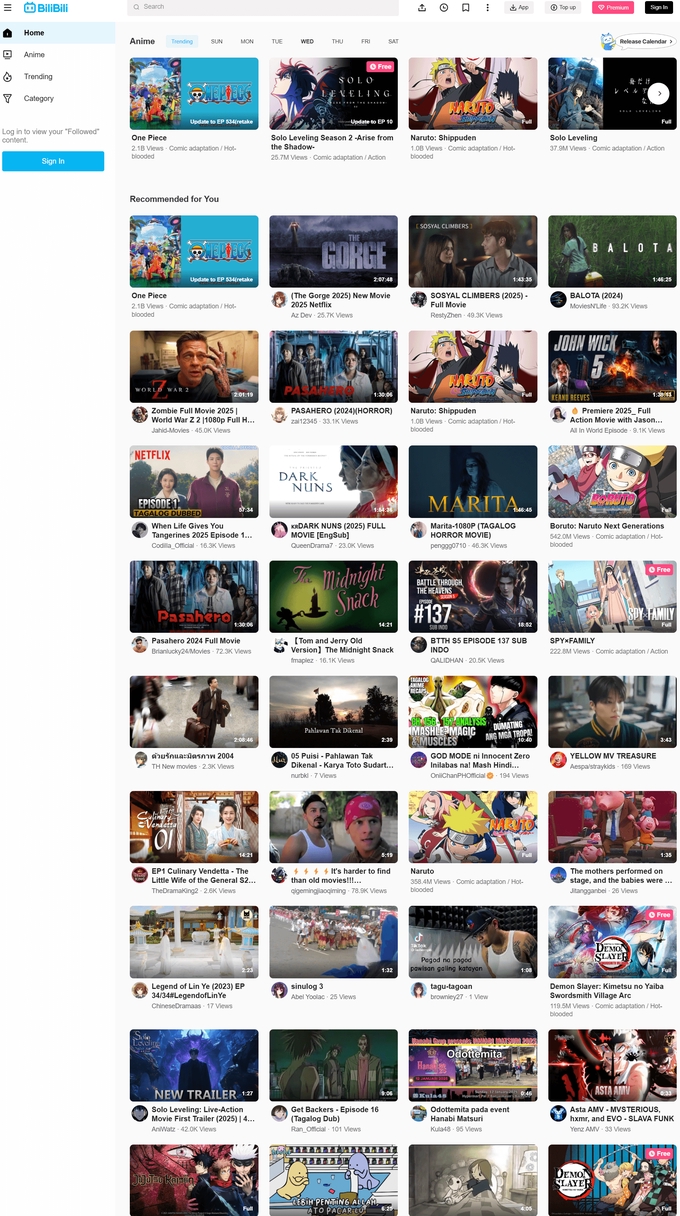Viewport: 680px width, 1216px height.
Task: Click Jahid-Movies uploader avatar
Action: tap(140, 415)
